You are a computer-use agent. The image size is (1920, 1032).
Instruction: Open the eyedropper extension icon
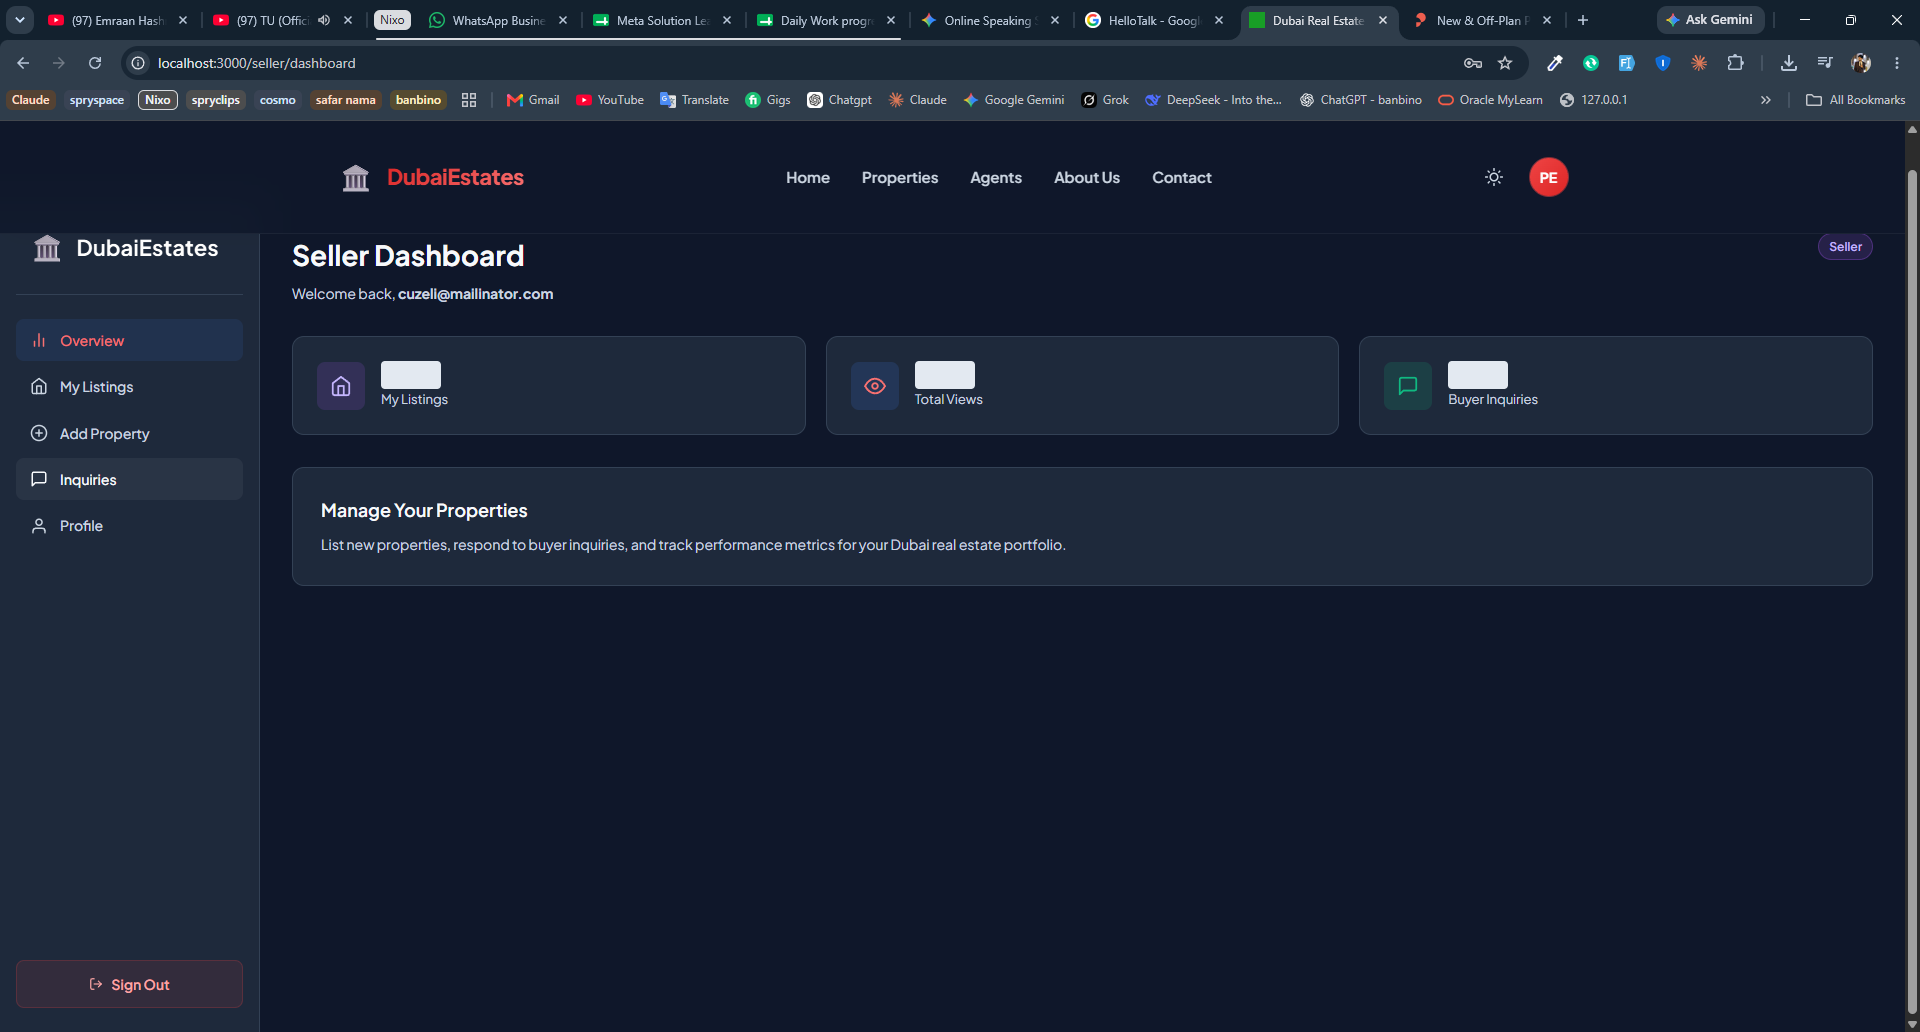1555,63
